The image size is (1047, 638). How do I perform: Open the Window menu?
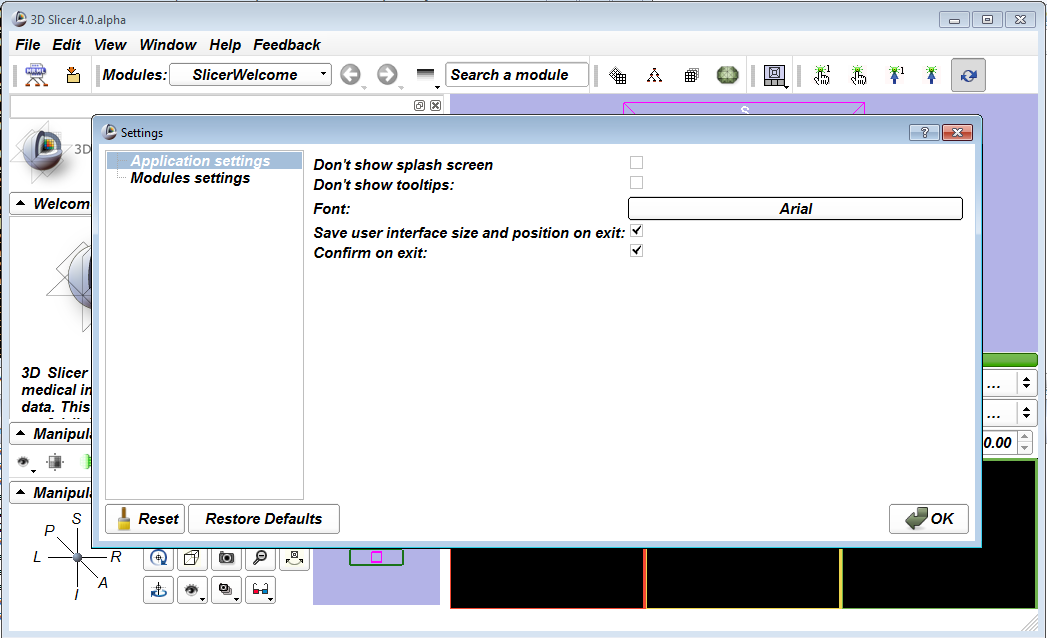coord(167,45)
